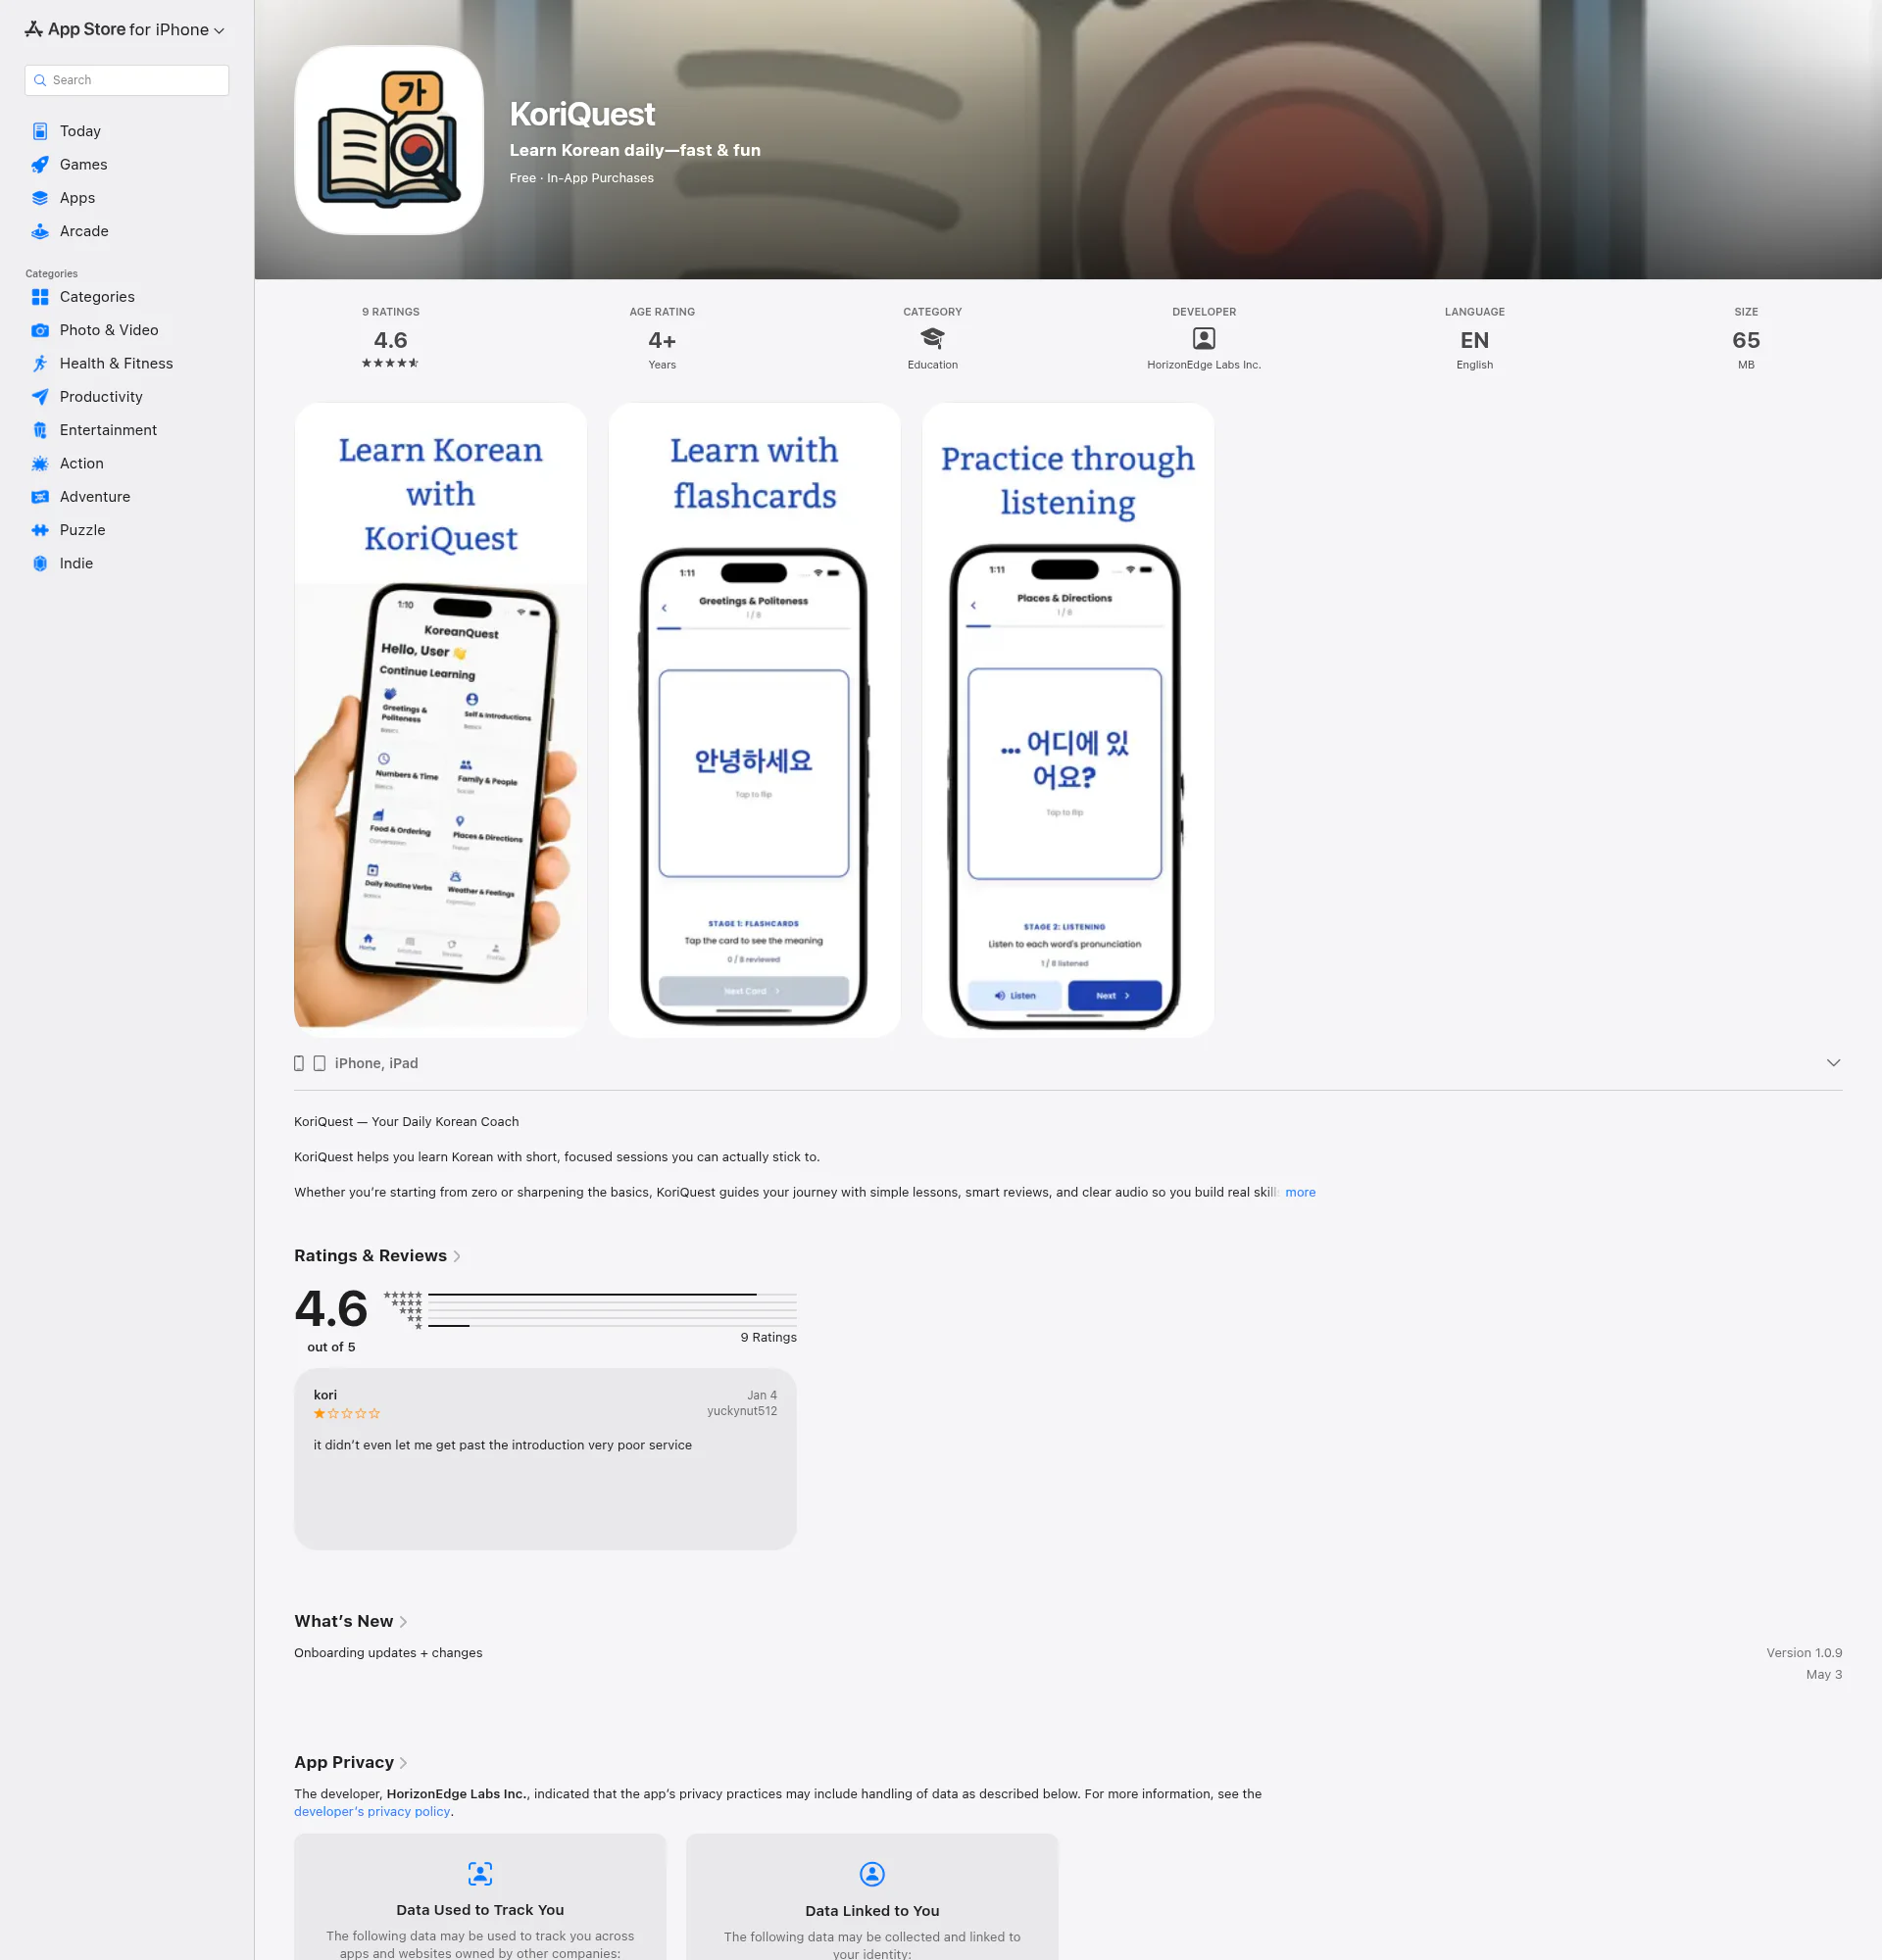
Task: Open the review card by yuckynut512
Action: 545,1459
